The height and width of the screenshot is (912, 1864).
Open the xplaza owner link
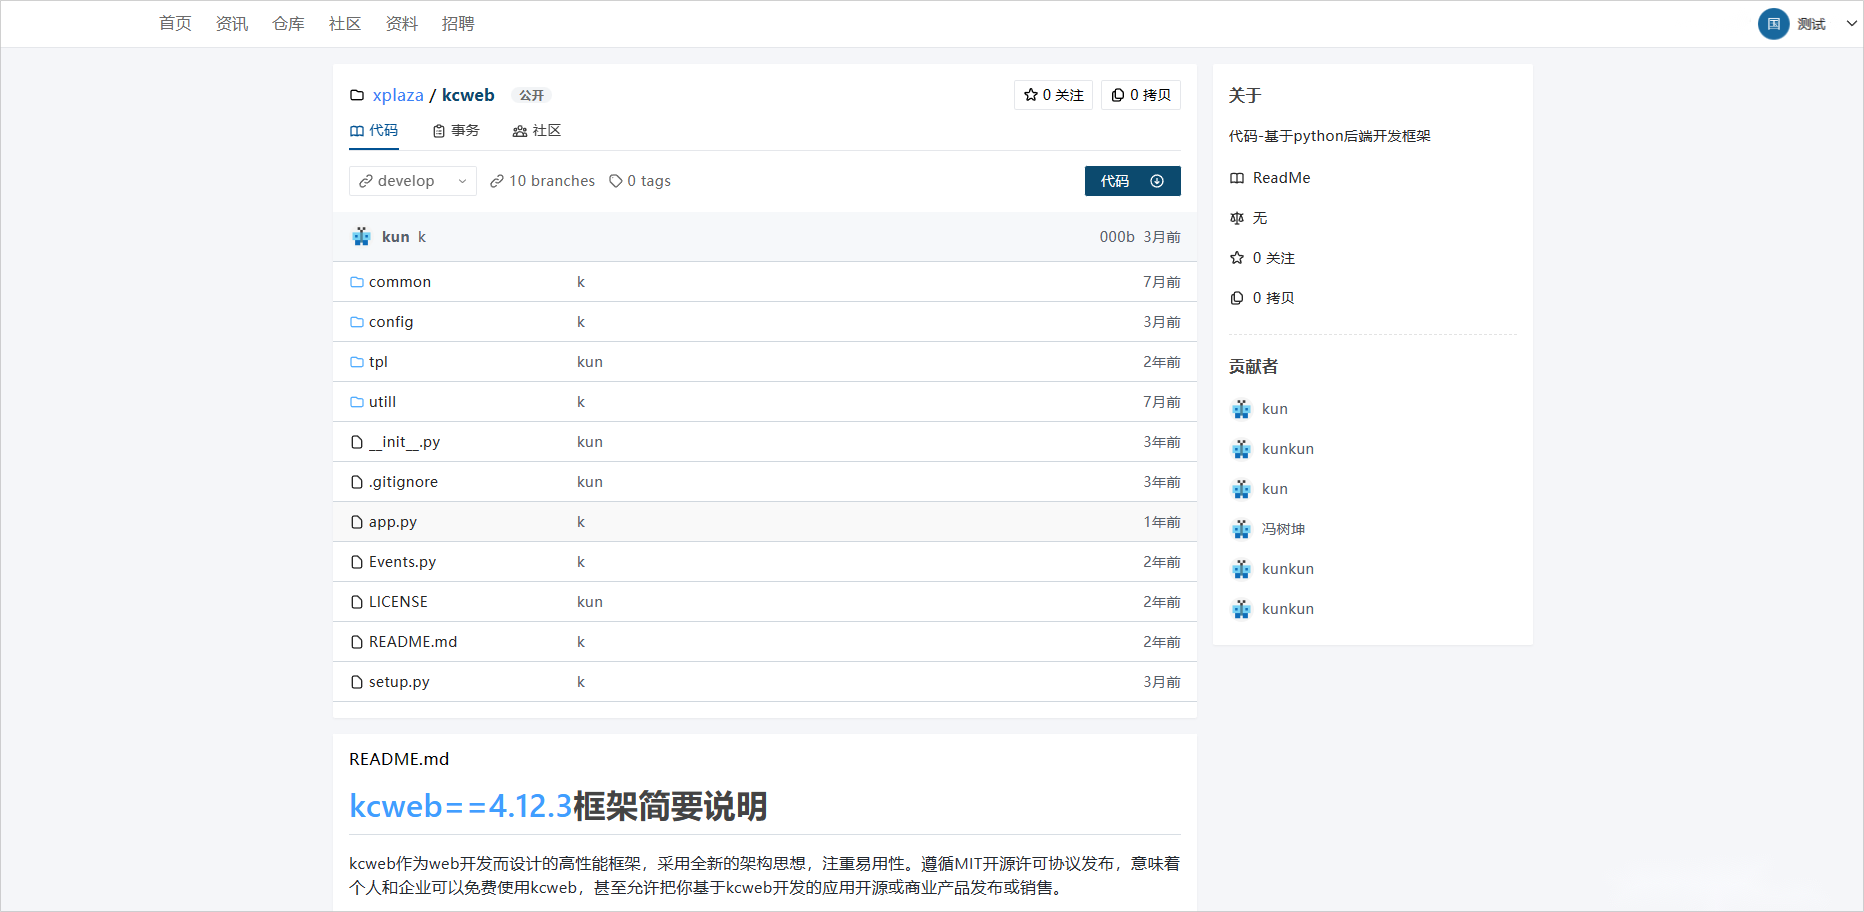(x=398, y=95)
